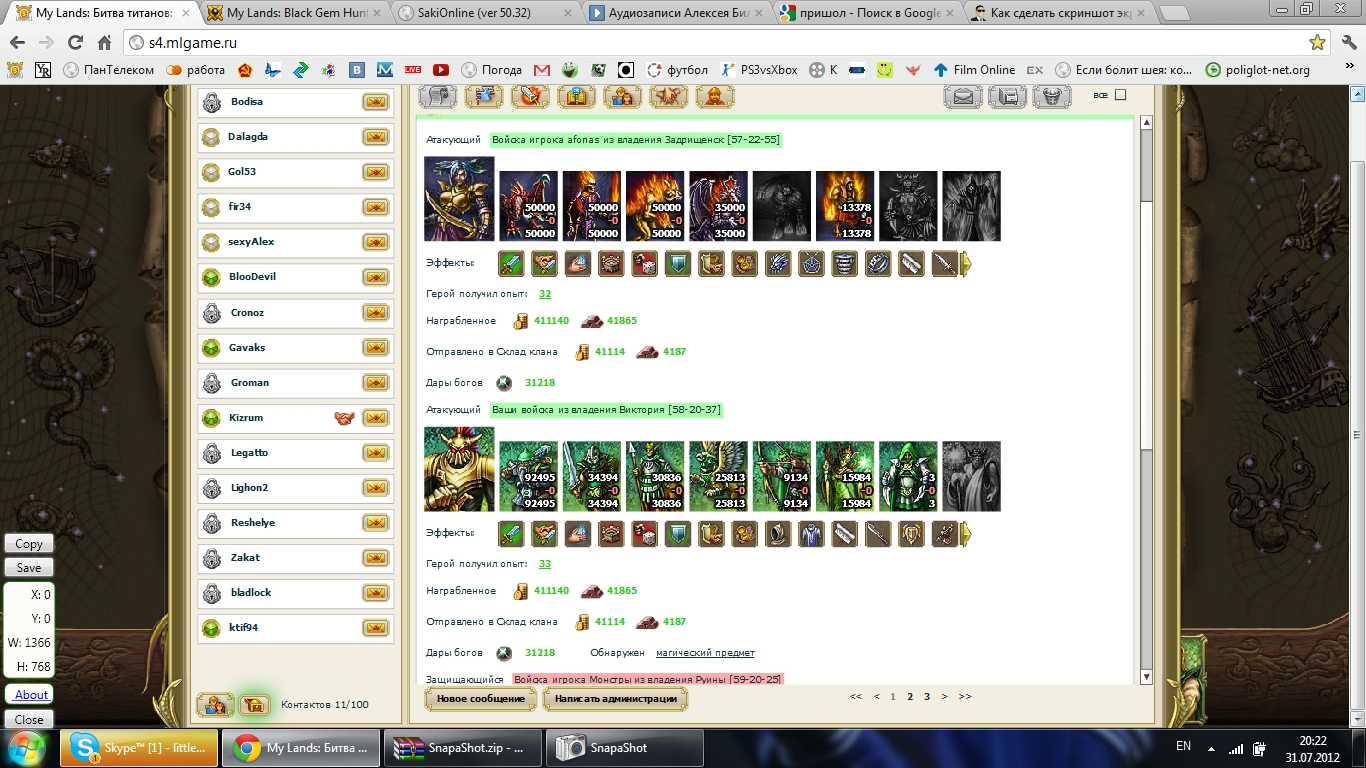Switch to 'Аудиозаписи Алексея' tab

click(x=676, y=13)
